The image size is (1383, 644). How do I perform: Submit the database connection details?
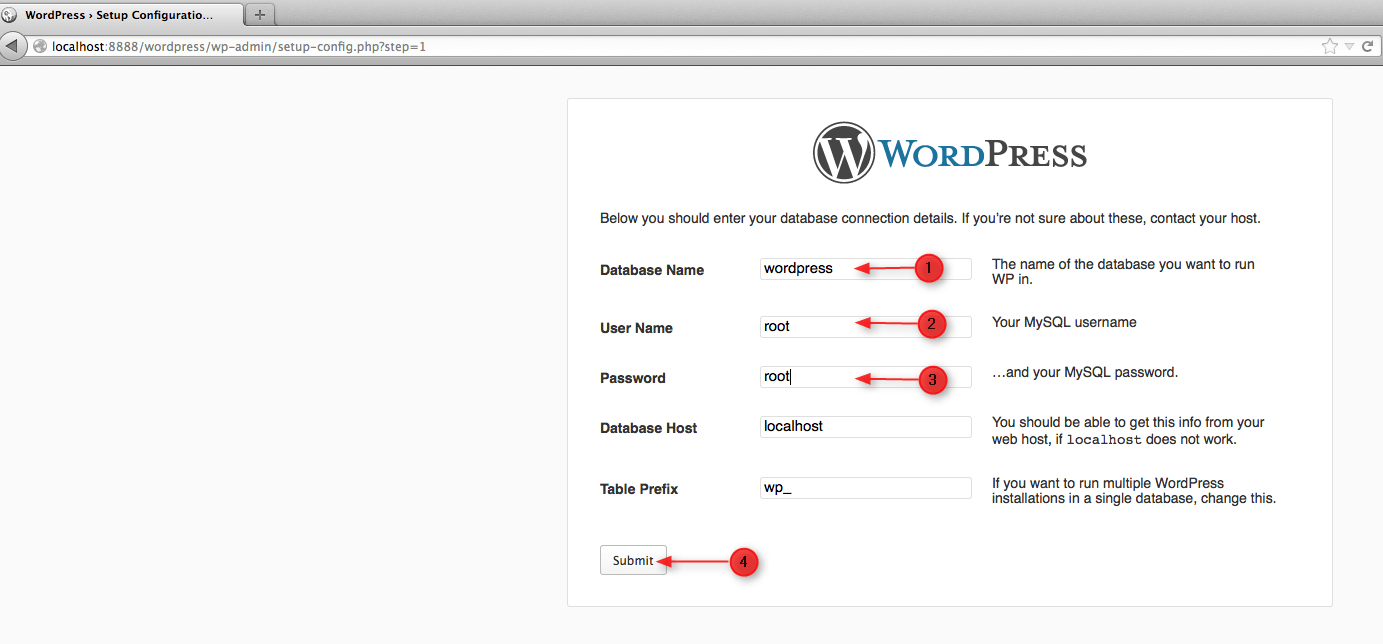pyautogui.click(x=633, y=560)
